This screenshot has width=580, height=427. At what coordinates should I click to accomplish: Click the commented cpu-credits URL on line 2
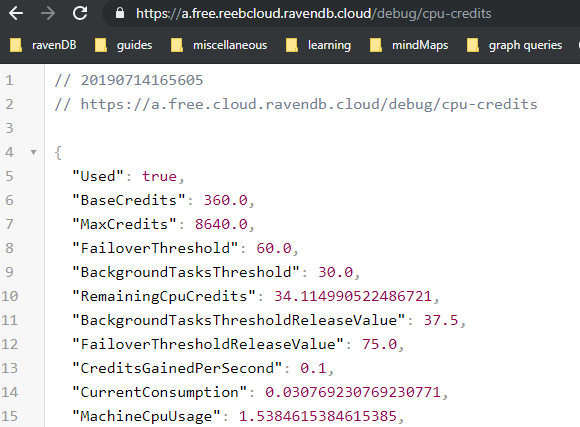coord(309,104)
